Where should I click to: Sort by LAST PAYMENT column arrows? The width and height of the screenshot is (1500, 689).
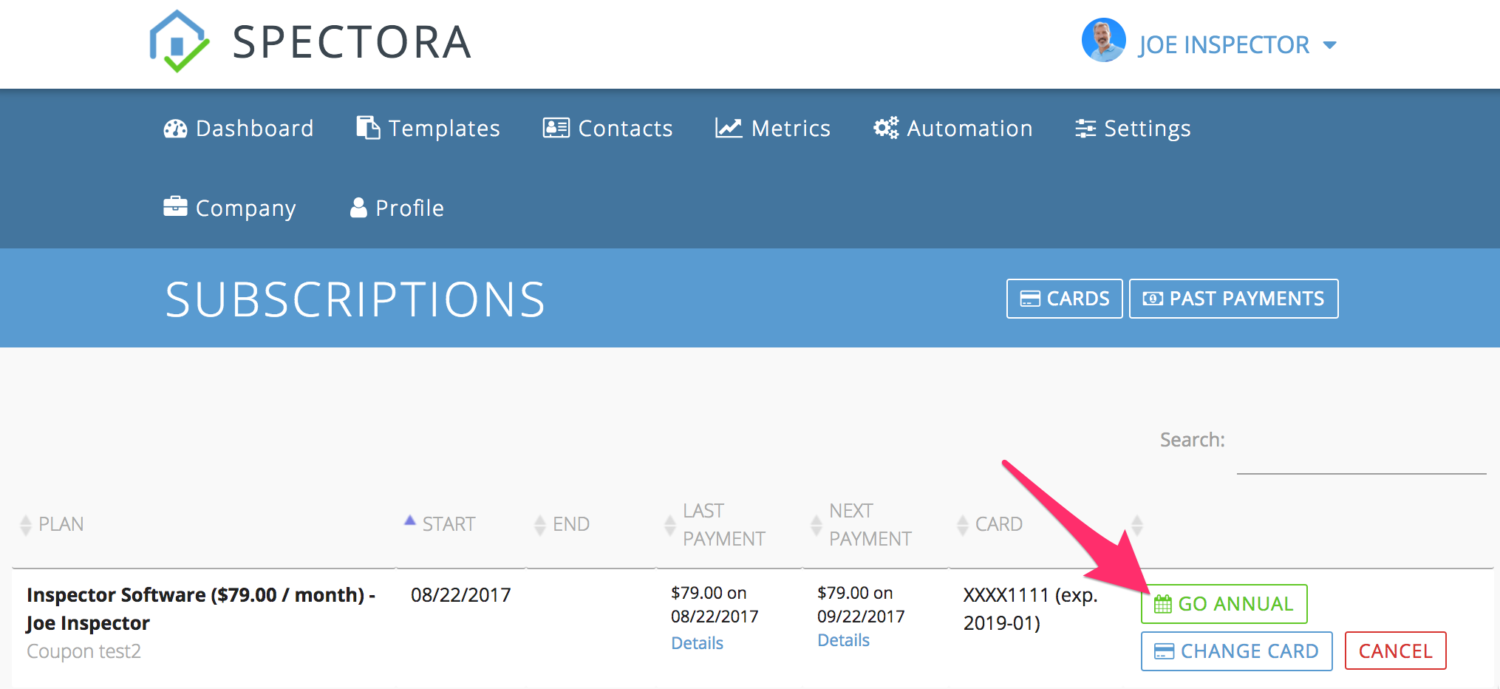(x=670, y=524)
